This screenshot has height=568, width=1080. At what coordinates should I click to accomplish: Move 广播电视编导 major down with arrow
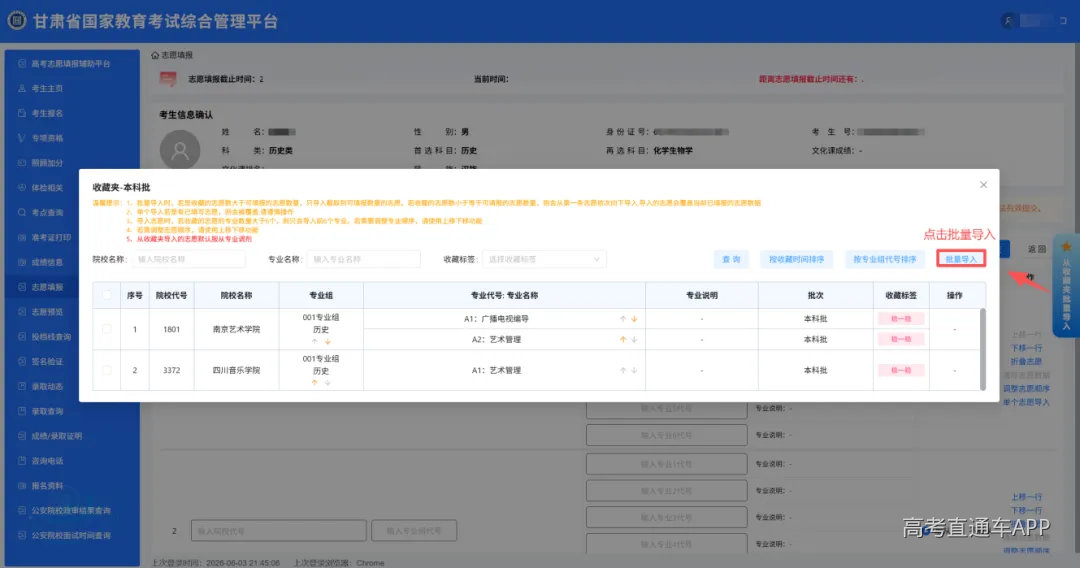tap(634, 319)
